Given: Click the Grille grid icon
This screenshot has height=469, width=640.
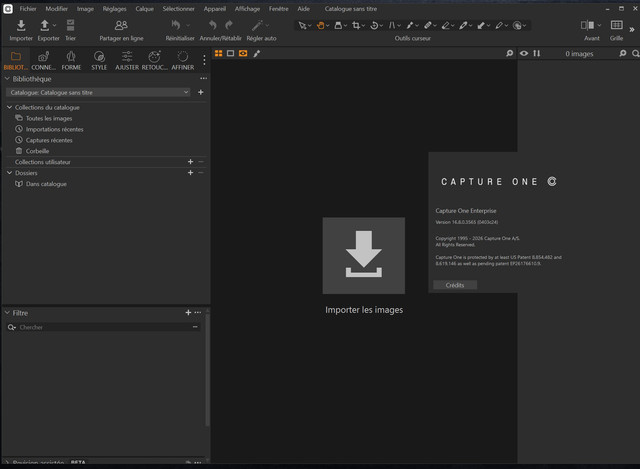Looking at the screenshot, I should pyautogui.click(x=616, y=25).
